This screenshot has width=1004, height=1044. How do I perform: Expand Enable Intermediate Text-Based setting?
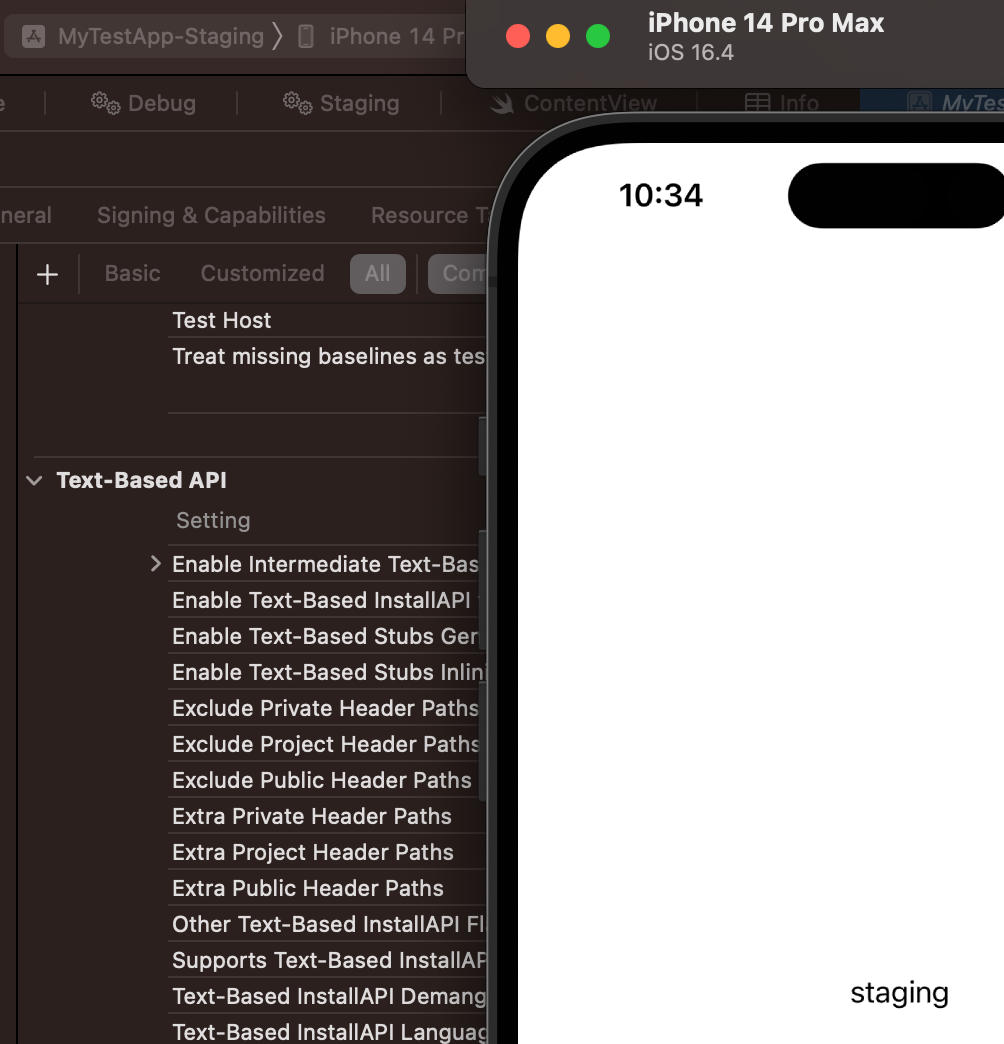click(x=156, y=564)
